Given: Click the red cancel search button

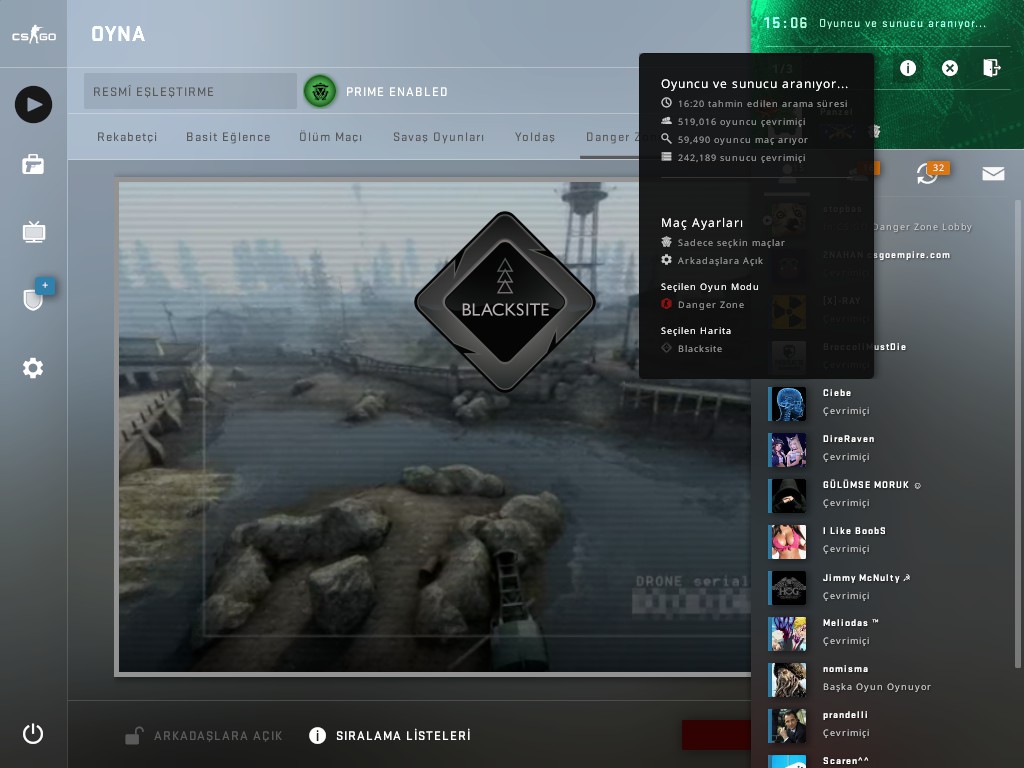Looking at the screenshot, I should point(716,735).
